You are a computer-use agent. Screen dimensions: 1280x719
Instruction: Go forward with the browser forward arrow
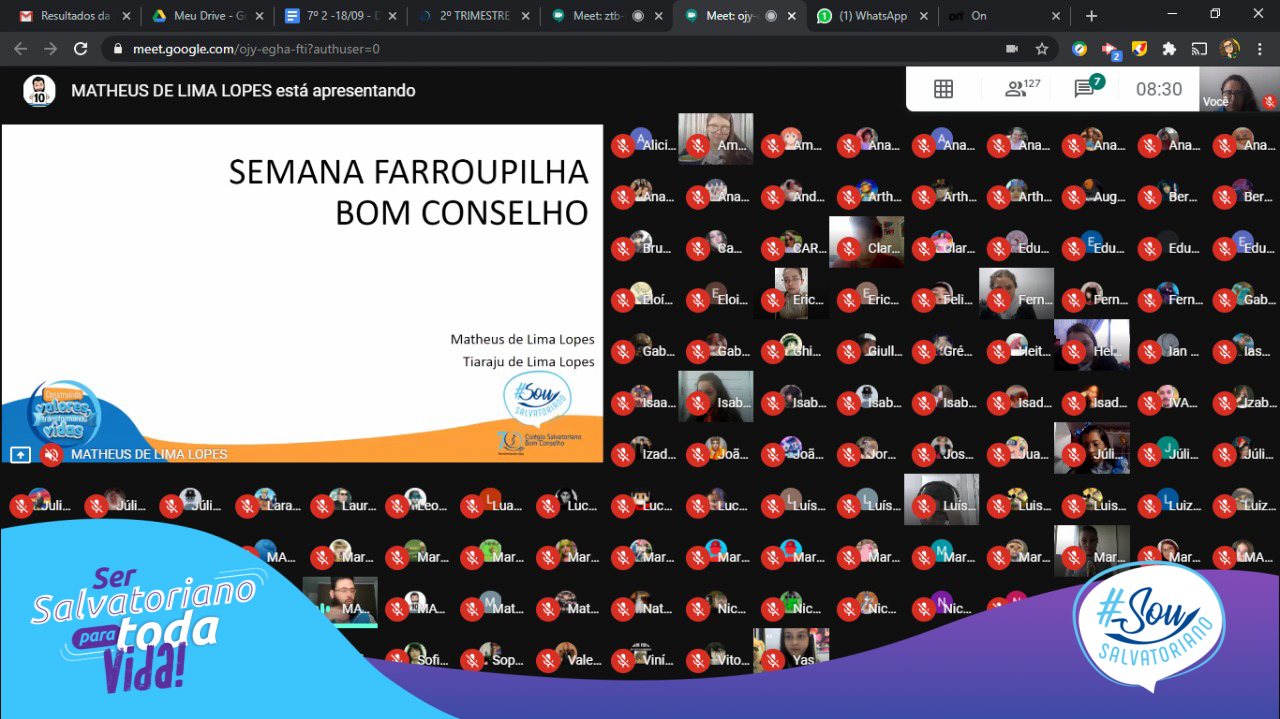pos(51,48)
